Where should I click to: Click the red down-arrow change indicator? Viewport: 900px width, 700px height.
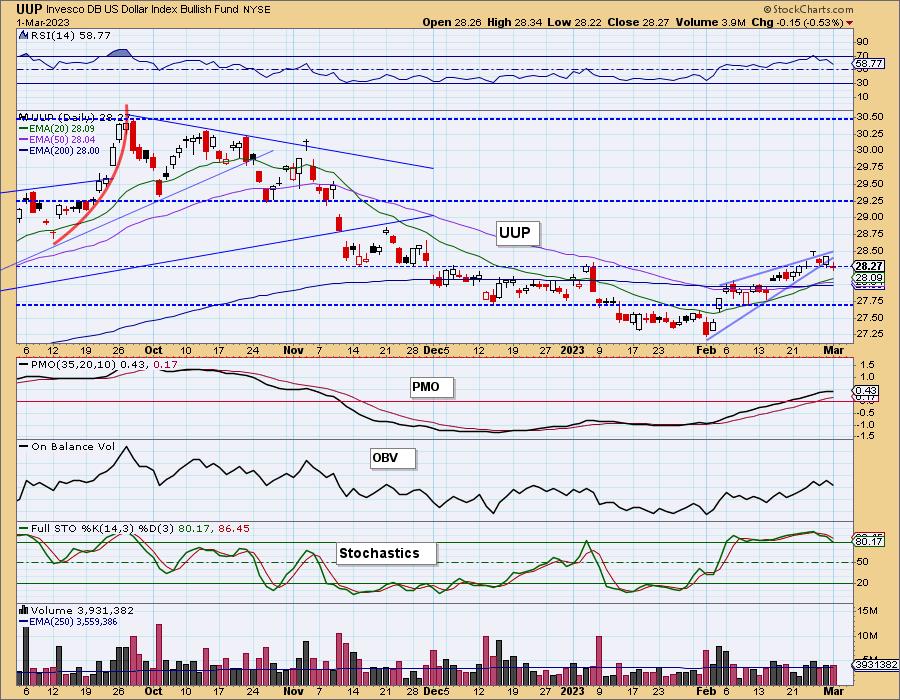coord(849,23)
